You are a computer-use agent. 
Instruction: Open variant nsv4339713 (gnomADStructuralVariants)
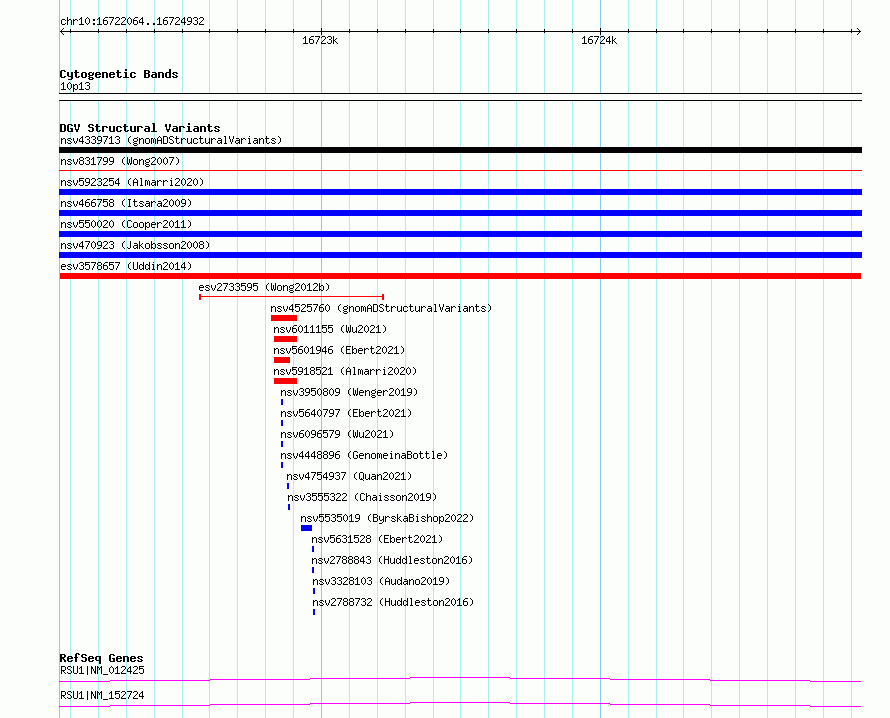(x=171, y=140)
